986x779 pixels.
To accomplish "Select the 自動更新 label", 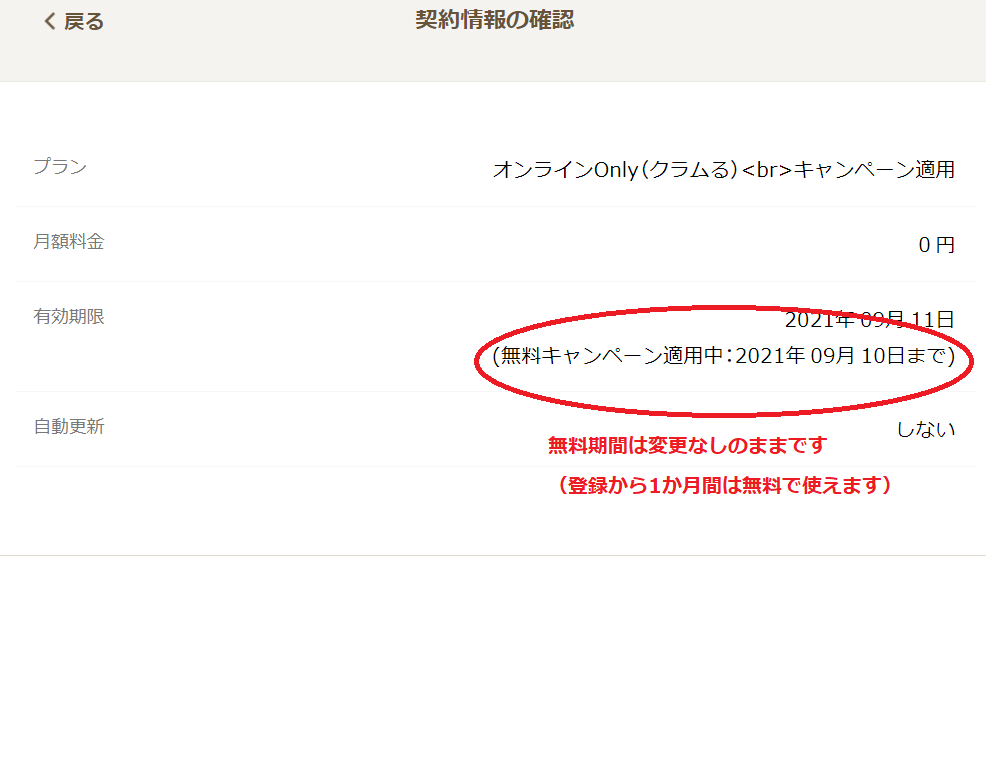I will pyautogui.click(x=69, y=426).
